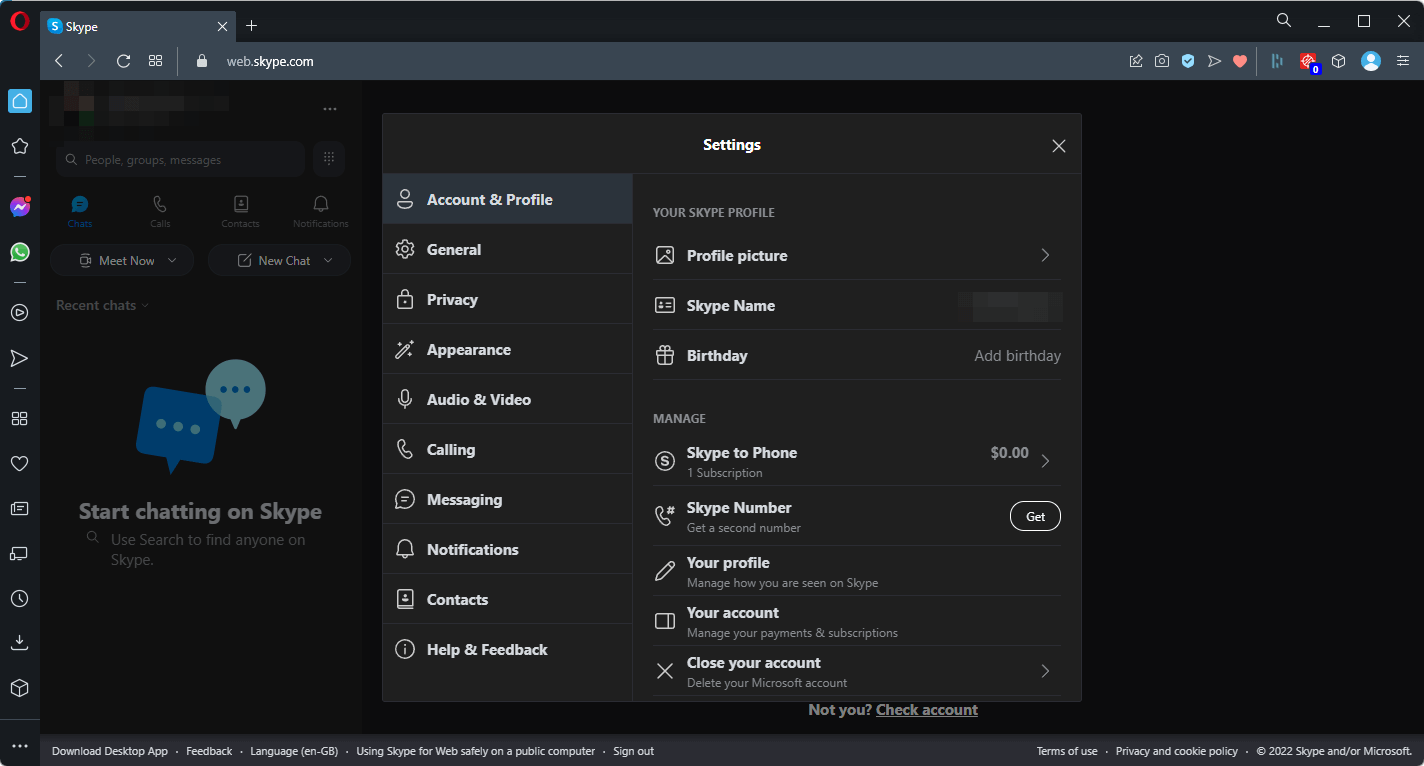Open Pinboards heart icon in sidebar
This screenshot has width=1424, height=766.
click(x=20, y=463)
